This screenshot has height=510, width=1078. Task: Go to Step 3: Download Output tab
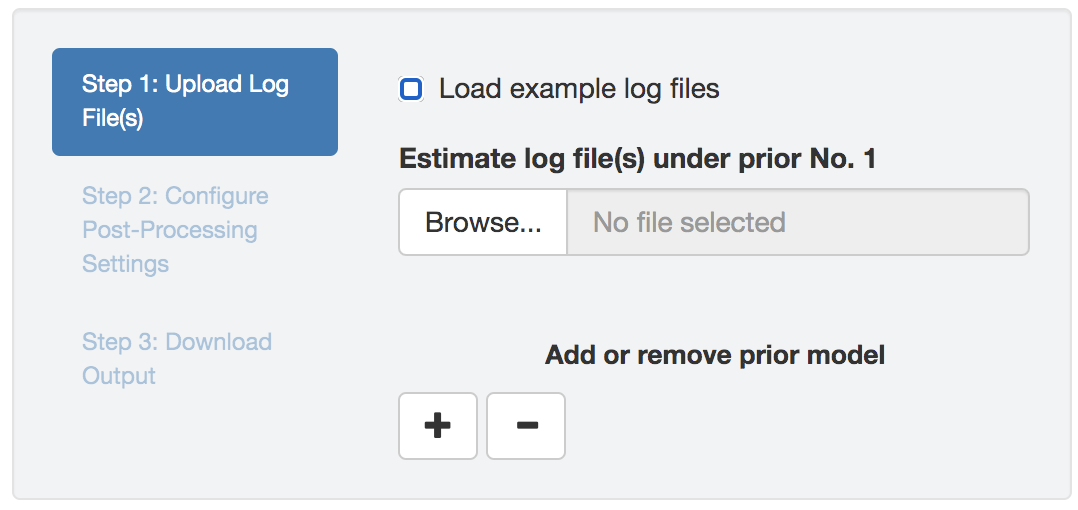coord(177,359)
